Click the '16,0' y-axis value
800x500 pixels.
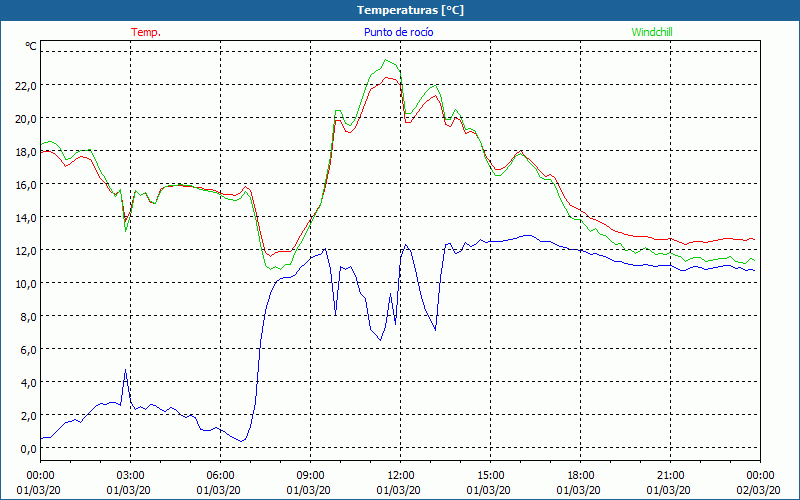[x=26, y=185]
